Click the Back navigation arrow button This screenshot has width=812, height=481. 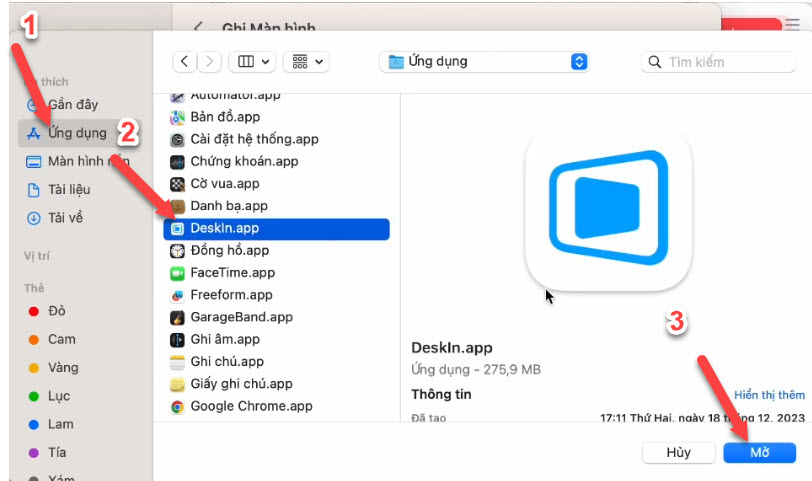coord(185,62)
